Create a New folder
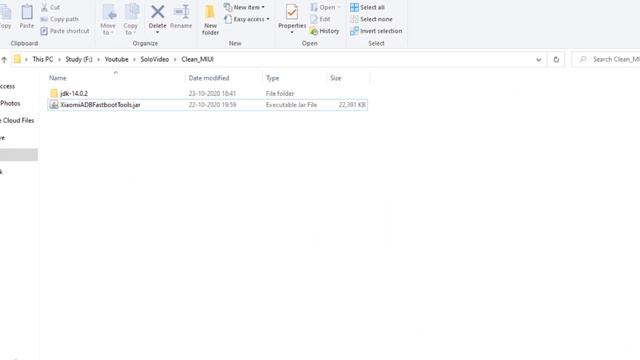The height and width of the screenshot is (360, 640). click(210, 20)
